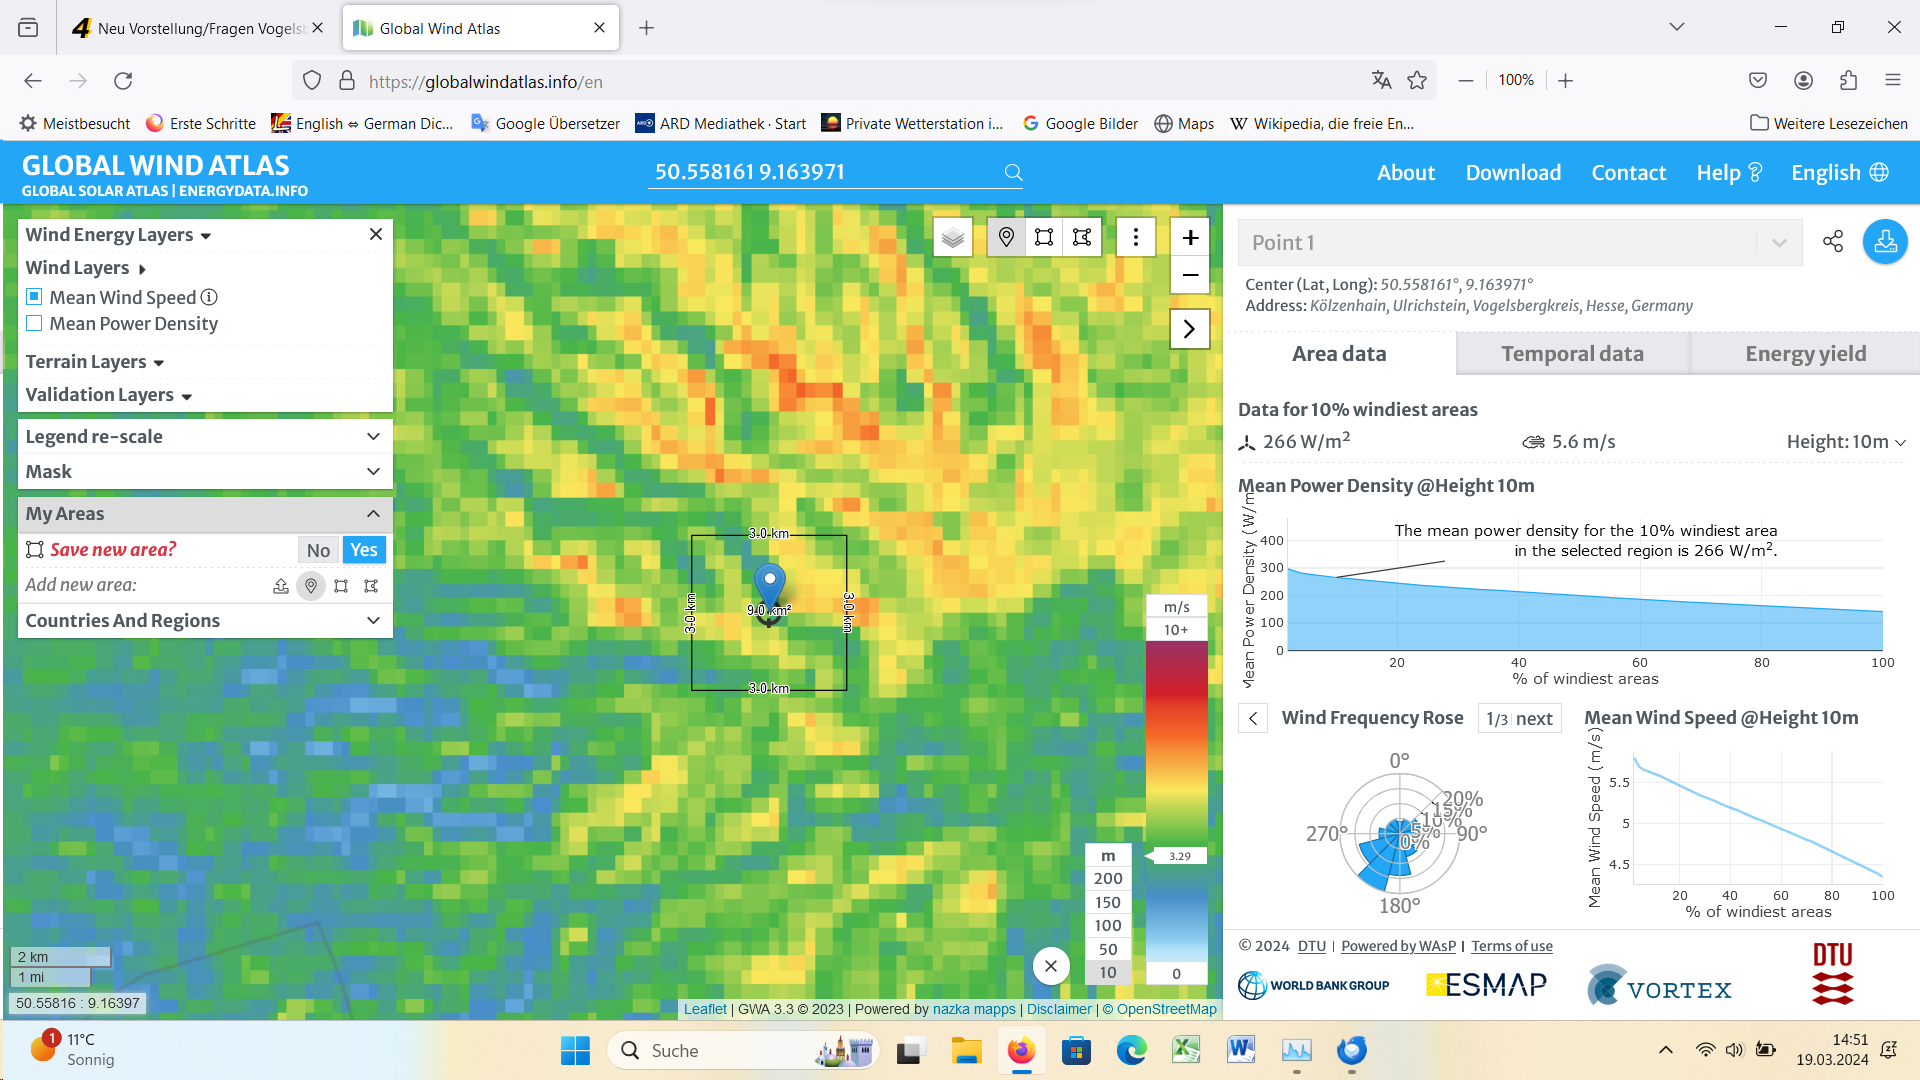
Task: Click the search magnifier in coordinate field
Action: point(1013,173)
